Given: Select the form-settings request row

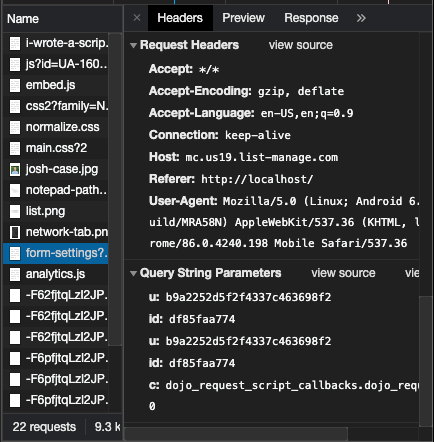Looking at the screenshot, I should 56,253.
